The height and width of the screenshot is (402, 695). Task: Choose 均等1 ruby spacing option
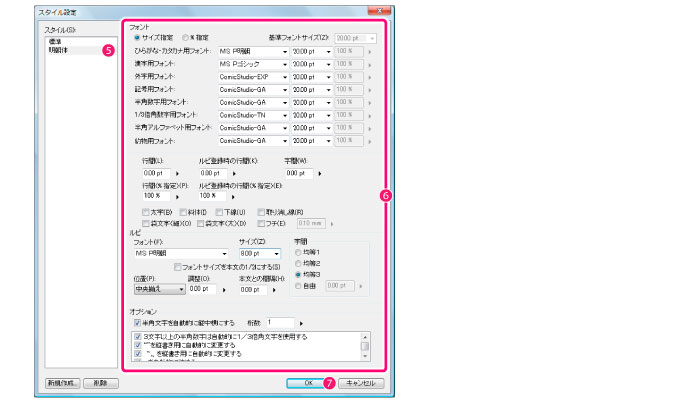[297, 250]
